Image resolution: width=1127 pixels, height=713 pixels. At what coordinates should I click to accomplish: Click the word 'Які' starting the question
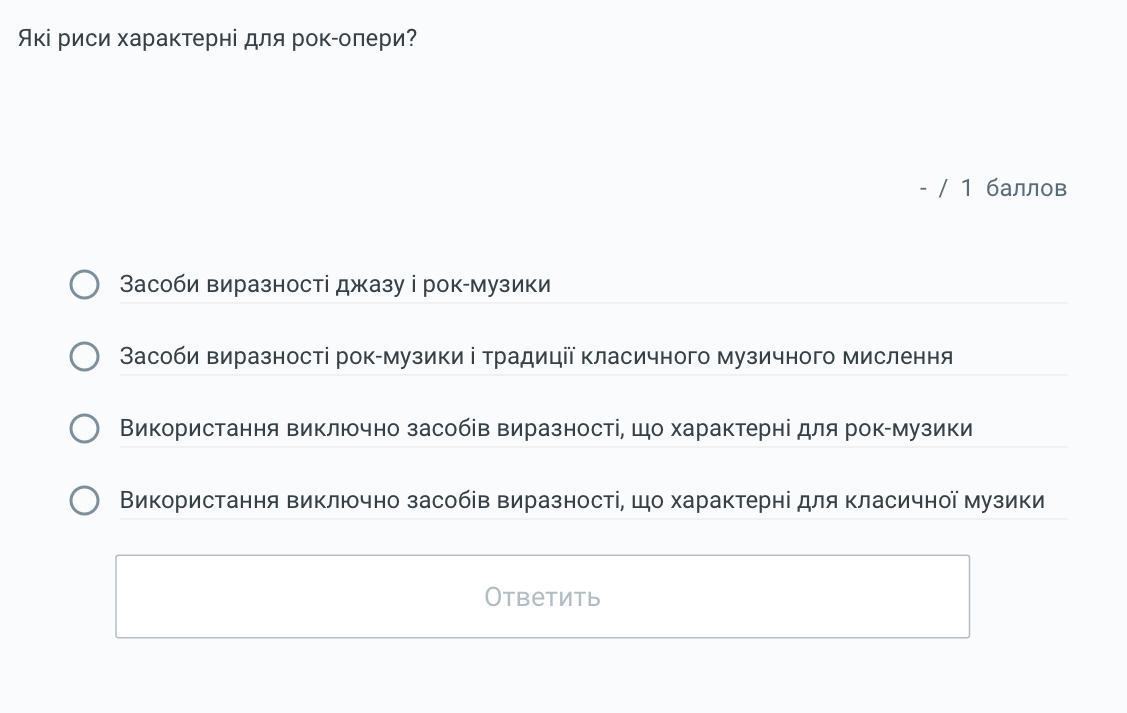(34, 39)
